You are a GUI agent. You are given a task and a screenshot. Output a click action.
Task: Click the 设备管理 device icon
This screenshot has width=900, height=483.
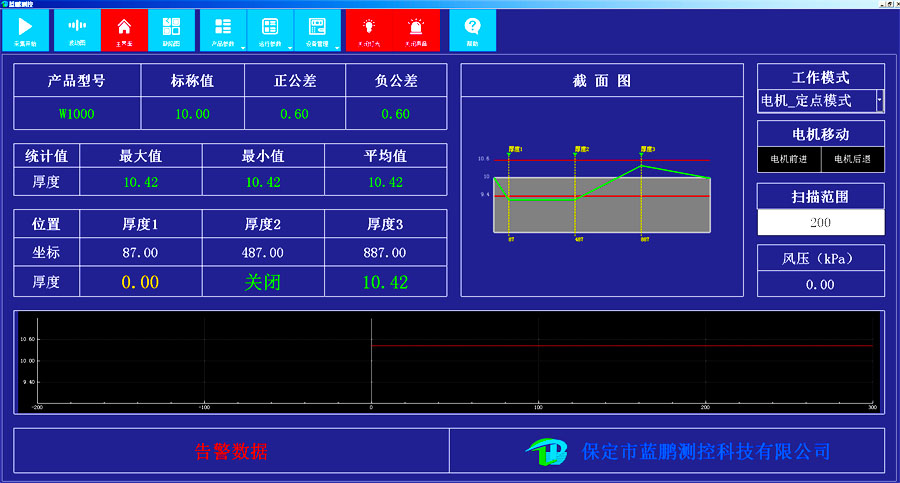tap(316, 27)
